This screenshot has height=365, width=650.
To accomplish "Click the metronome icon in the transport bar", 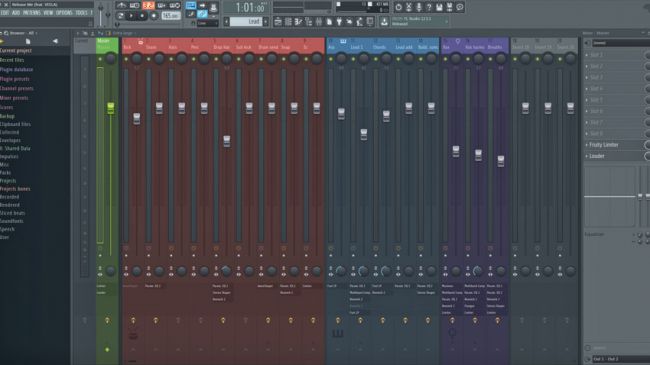I will tap(121, 5).
